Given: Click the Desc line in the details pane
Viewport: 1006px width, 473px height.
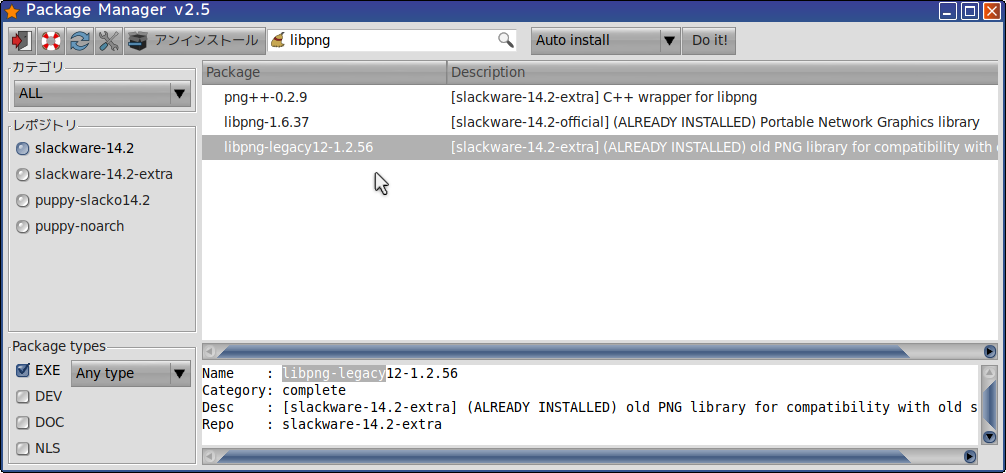Looking at the screenshot, I should click(590, 408).
